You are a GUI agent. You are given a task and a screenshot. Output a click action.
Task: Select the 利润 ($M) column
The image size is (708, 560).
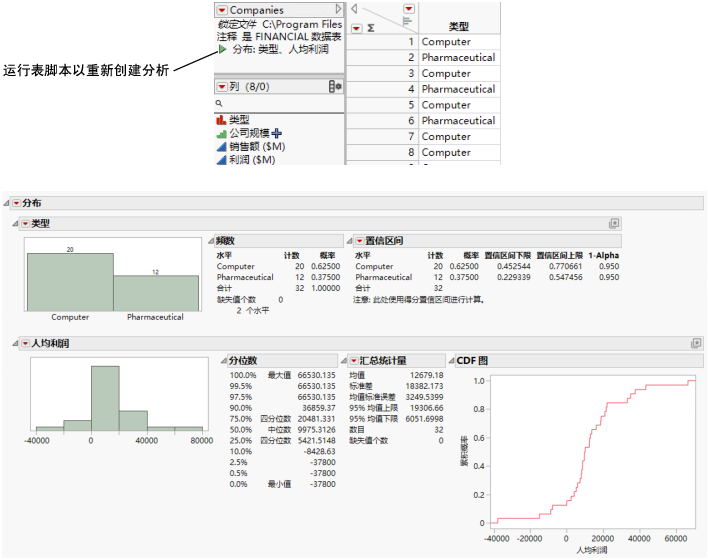pyautogui.click(x=252, y=159)
